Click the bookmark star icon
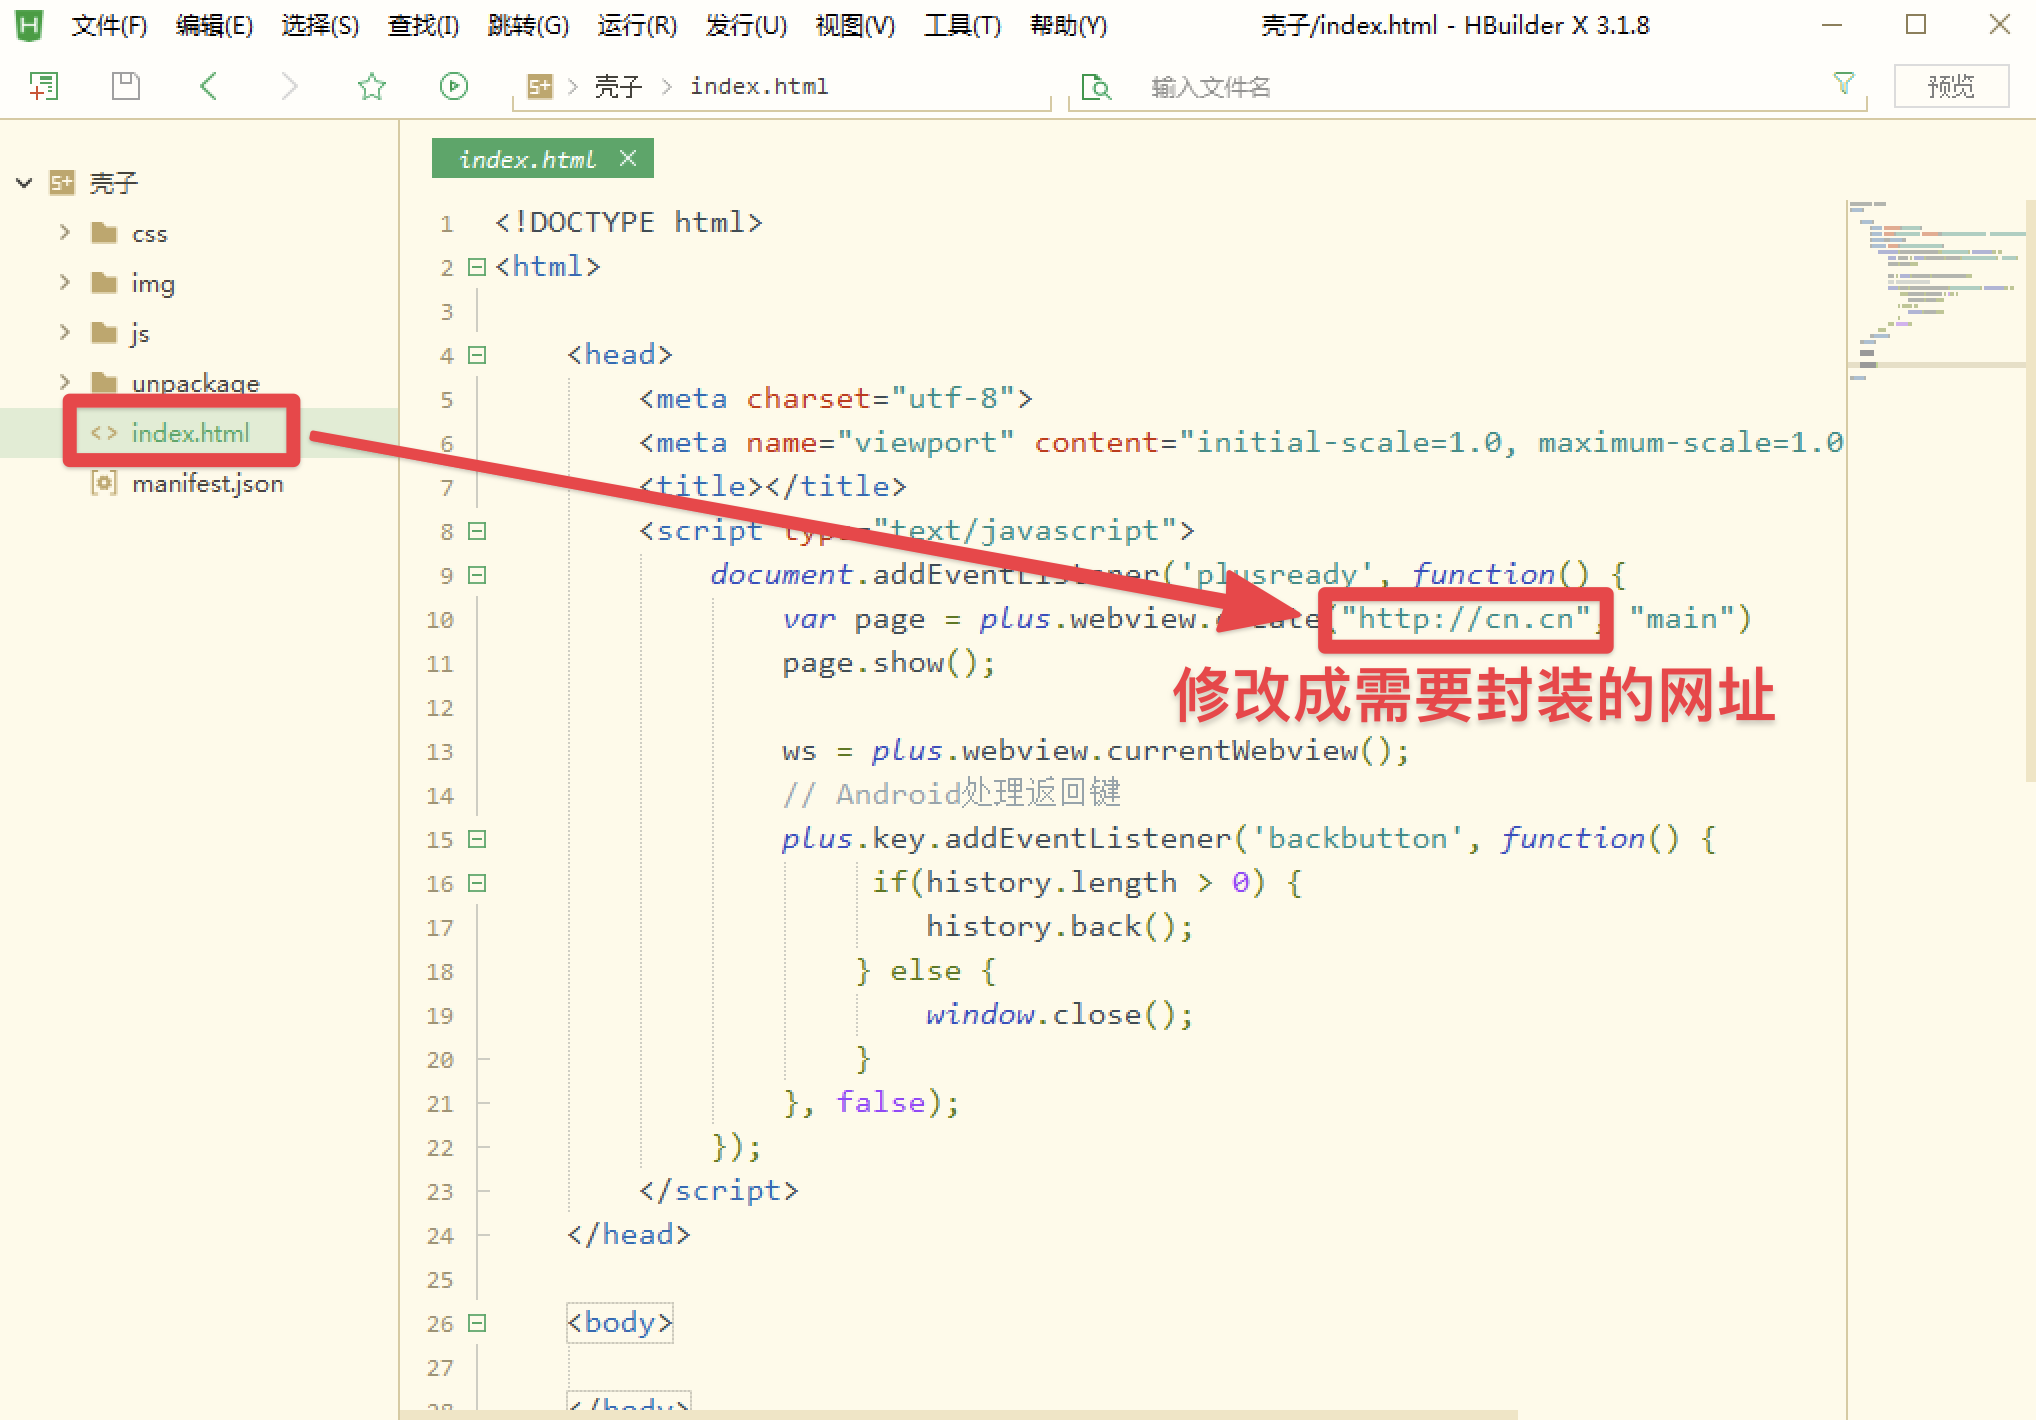This screenshot has height=1420, width=2036. point(371,87)
